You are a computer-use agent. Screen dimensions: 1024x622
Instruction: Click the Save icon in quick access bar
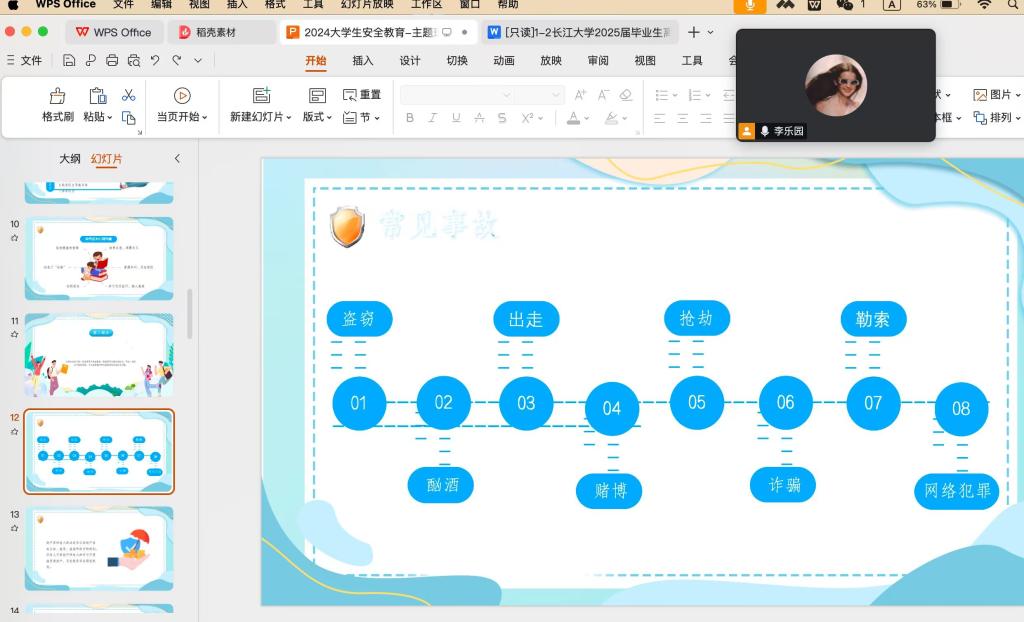click(x=69, y=60)
